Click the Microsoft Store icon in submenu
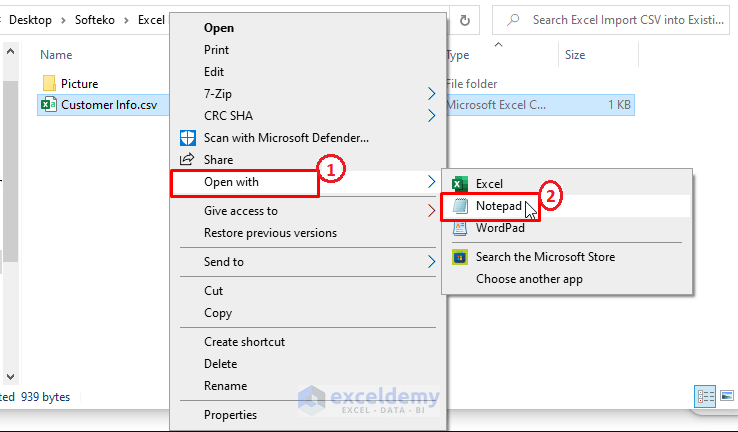738x432 pixels. [x=460, y=257]
